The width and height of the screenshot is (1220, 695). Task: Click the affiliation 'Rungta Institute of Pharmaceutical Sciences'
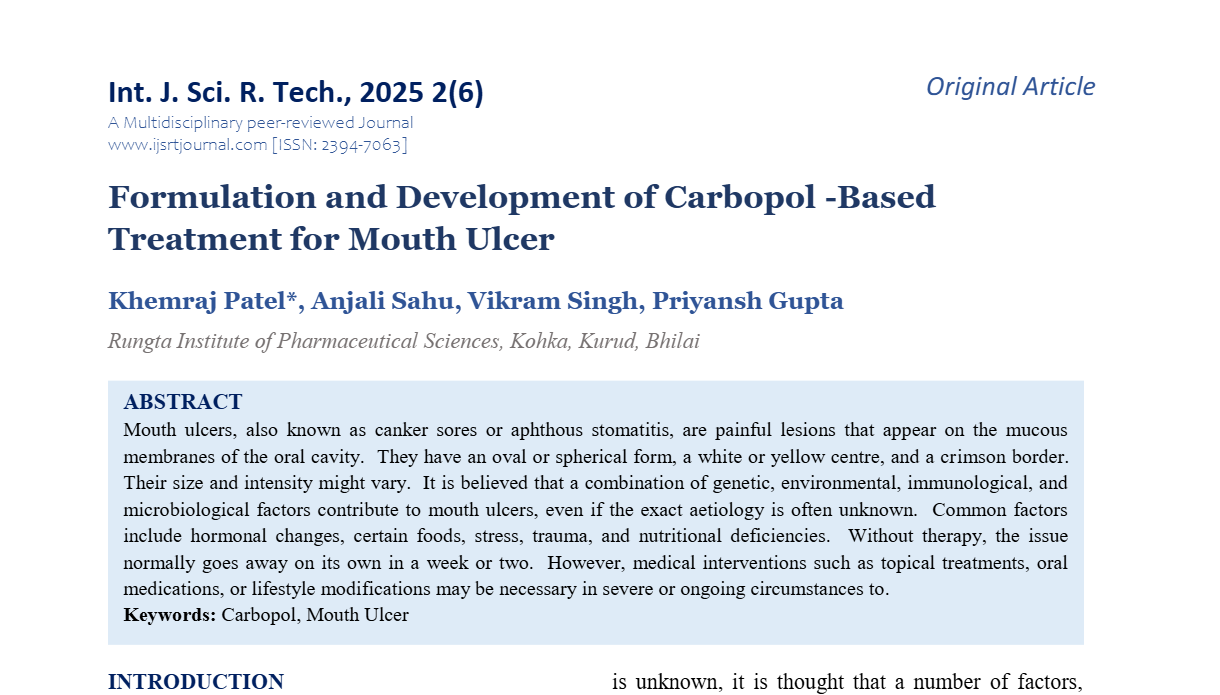303,342
